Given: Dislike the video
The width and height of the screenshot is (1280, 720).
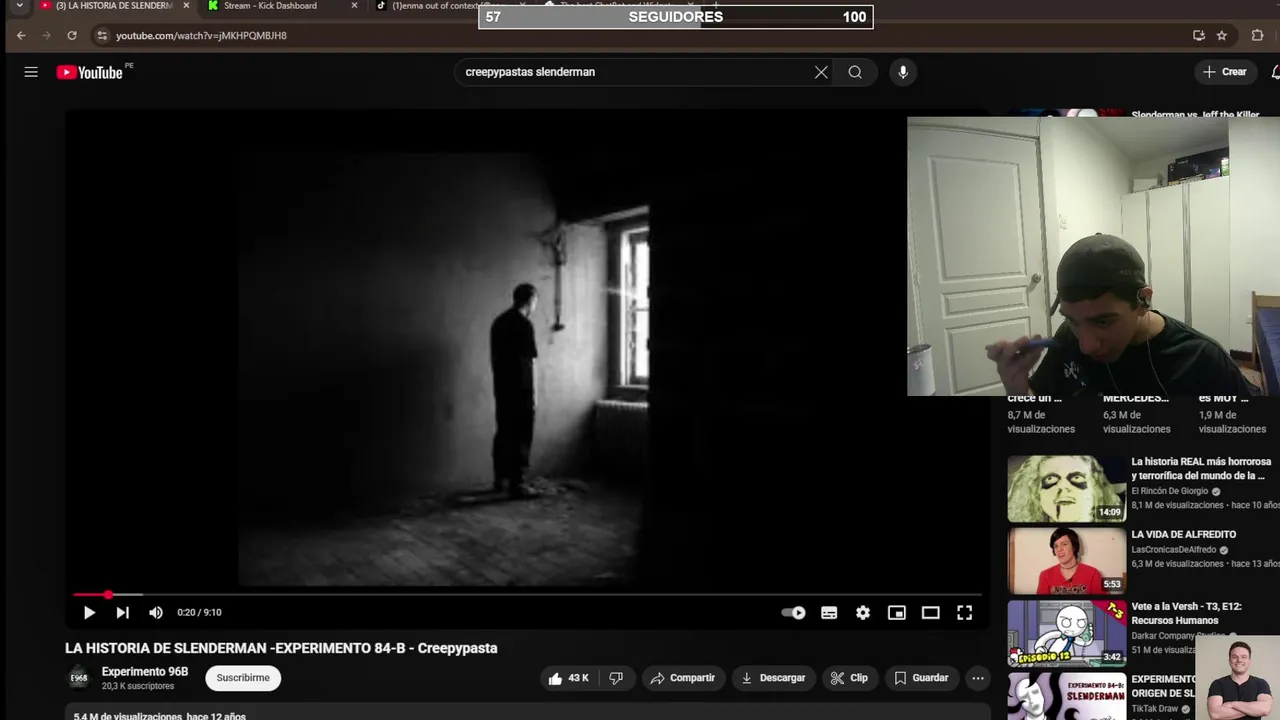Looking at the screenshot, I should pyautogui.click(x=616, y=678).
